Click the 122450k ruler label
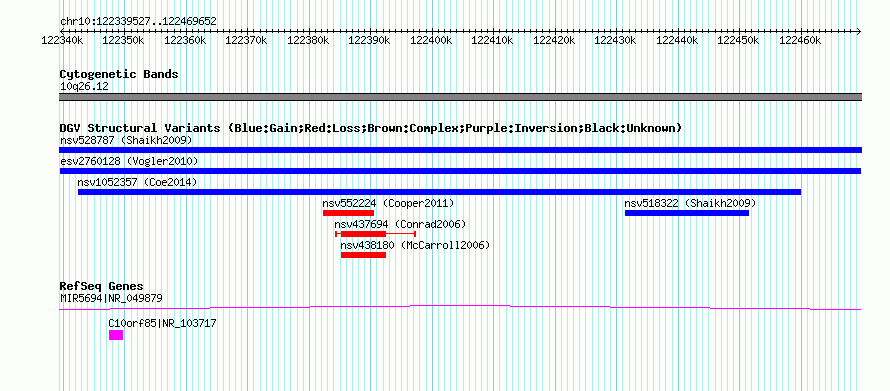 click(x=739, y=41)
